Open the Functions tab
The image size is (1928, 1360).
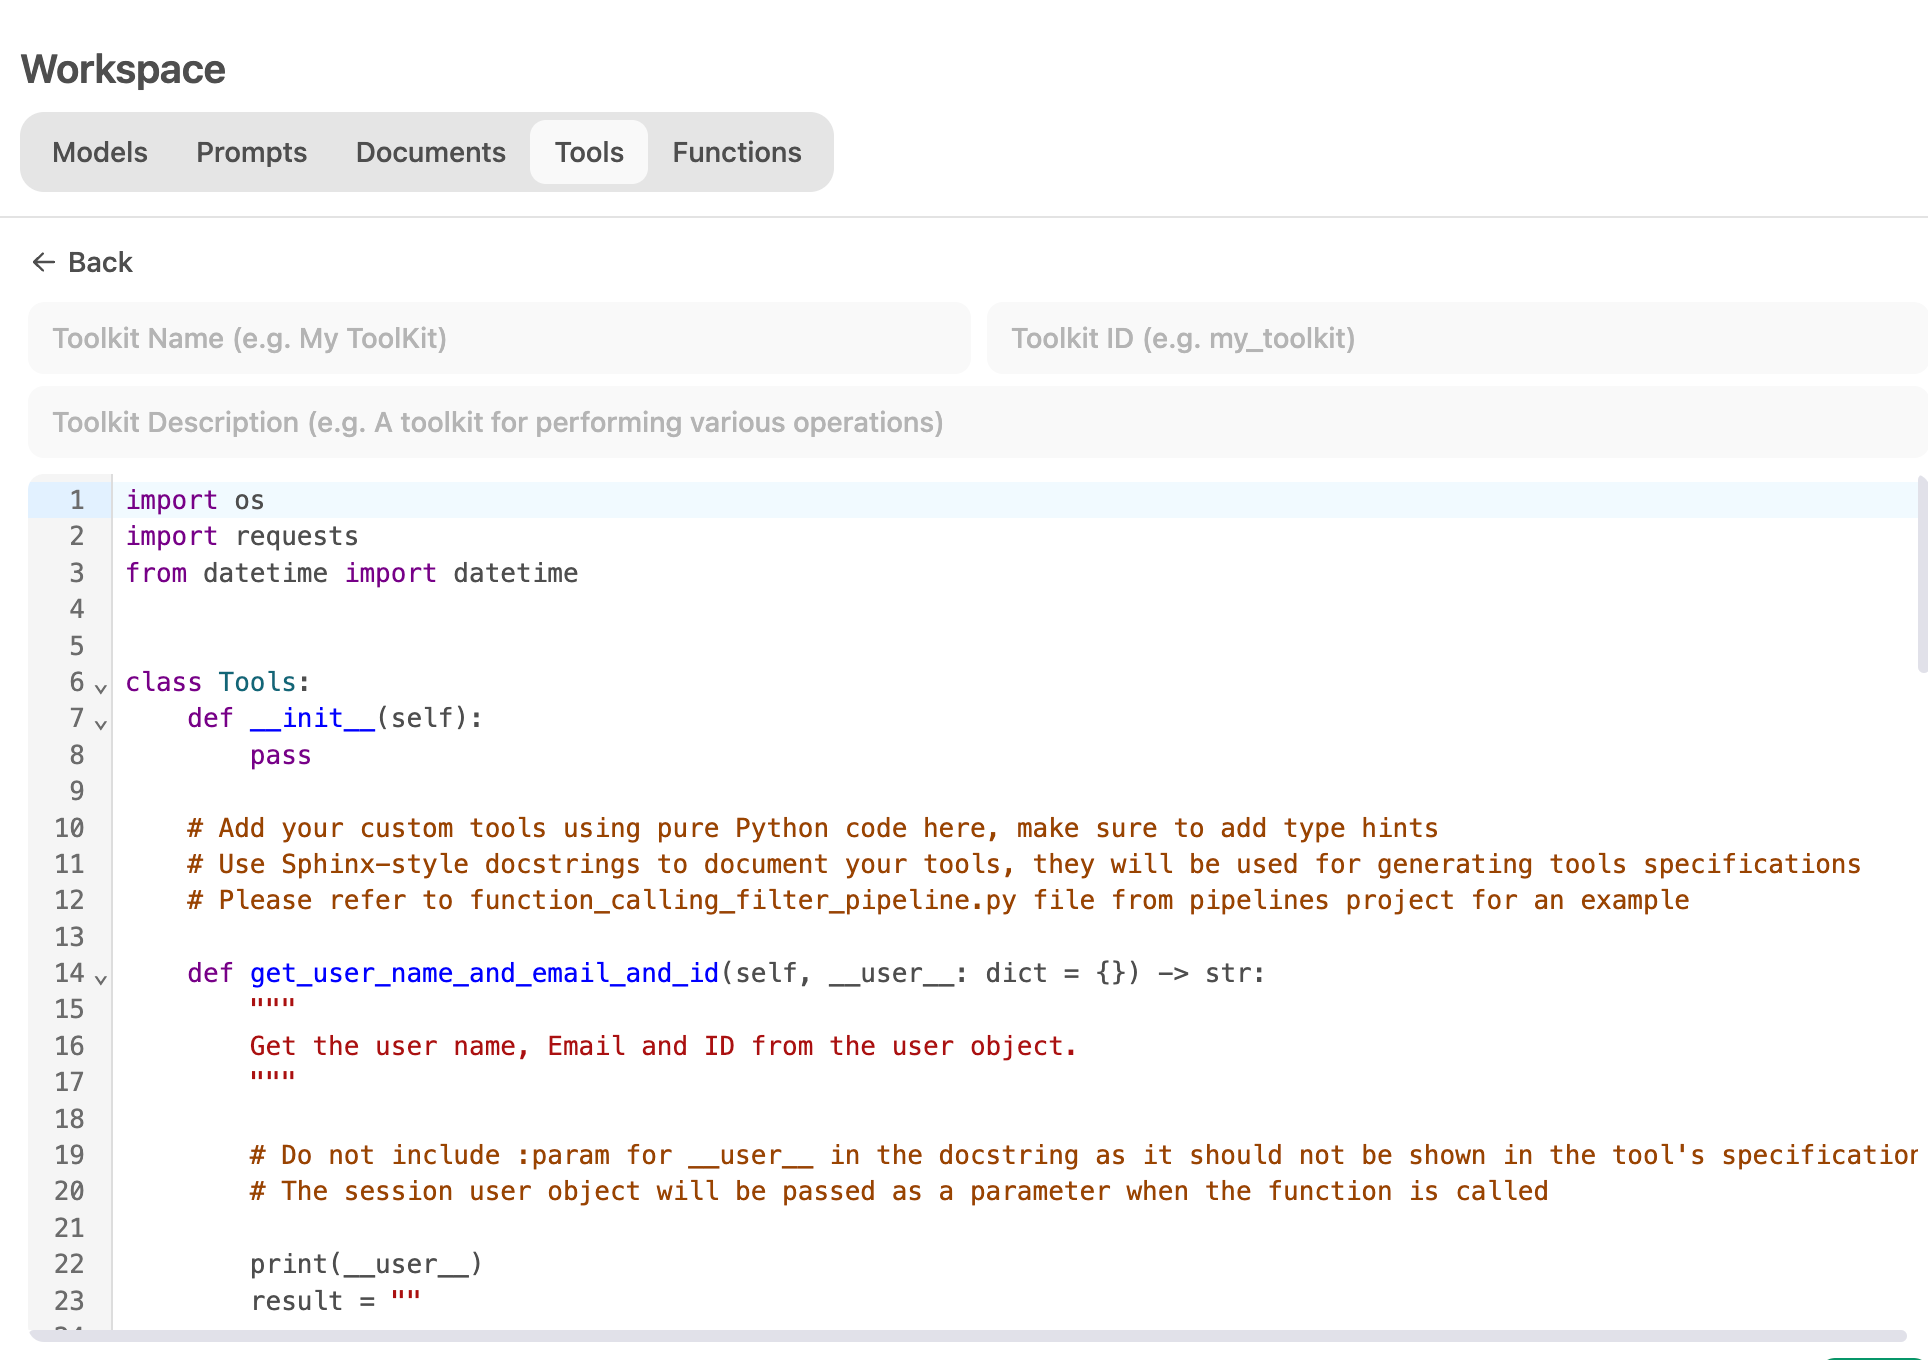pyautogui.click(x=736, y=152)
